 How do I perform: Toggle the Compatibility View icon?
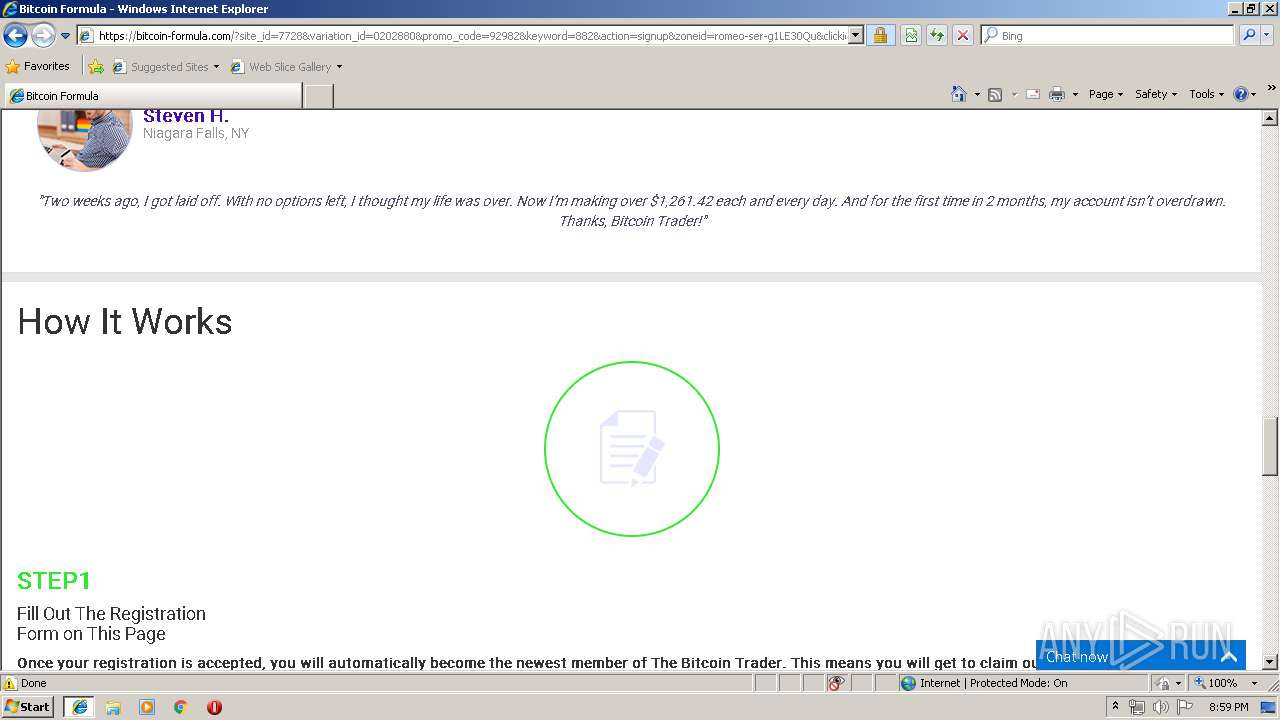911,36
